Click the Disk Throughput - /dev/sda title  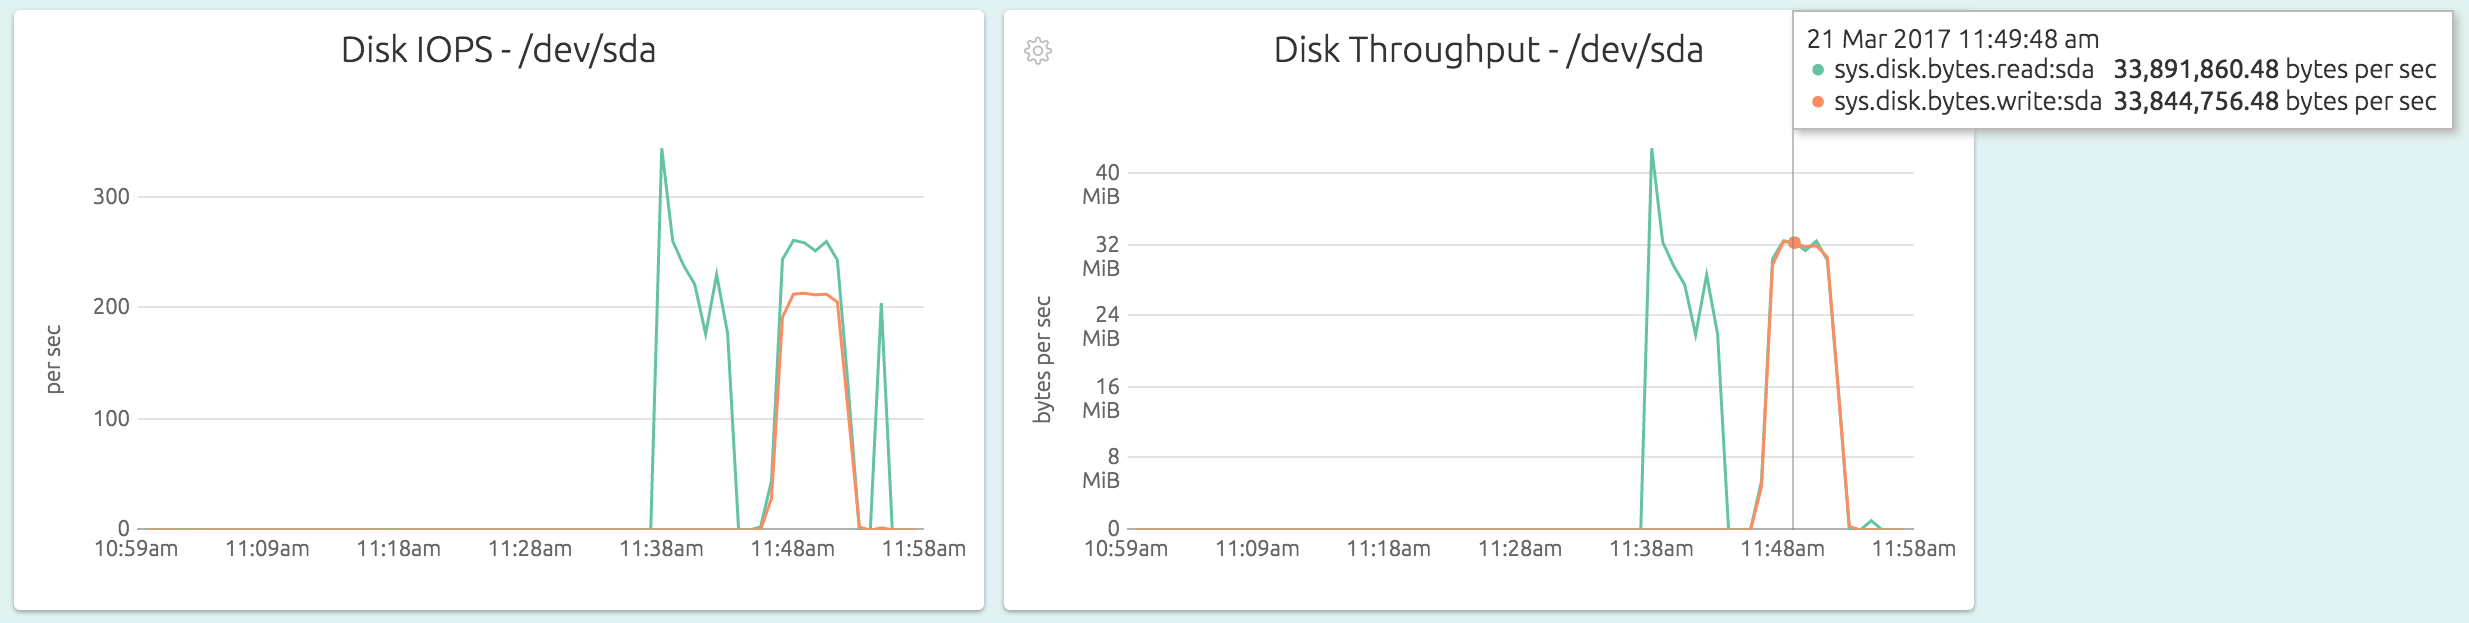(x=1488, y=50)
